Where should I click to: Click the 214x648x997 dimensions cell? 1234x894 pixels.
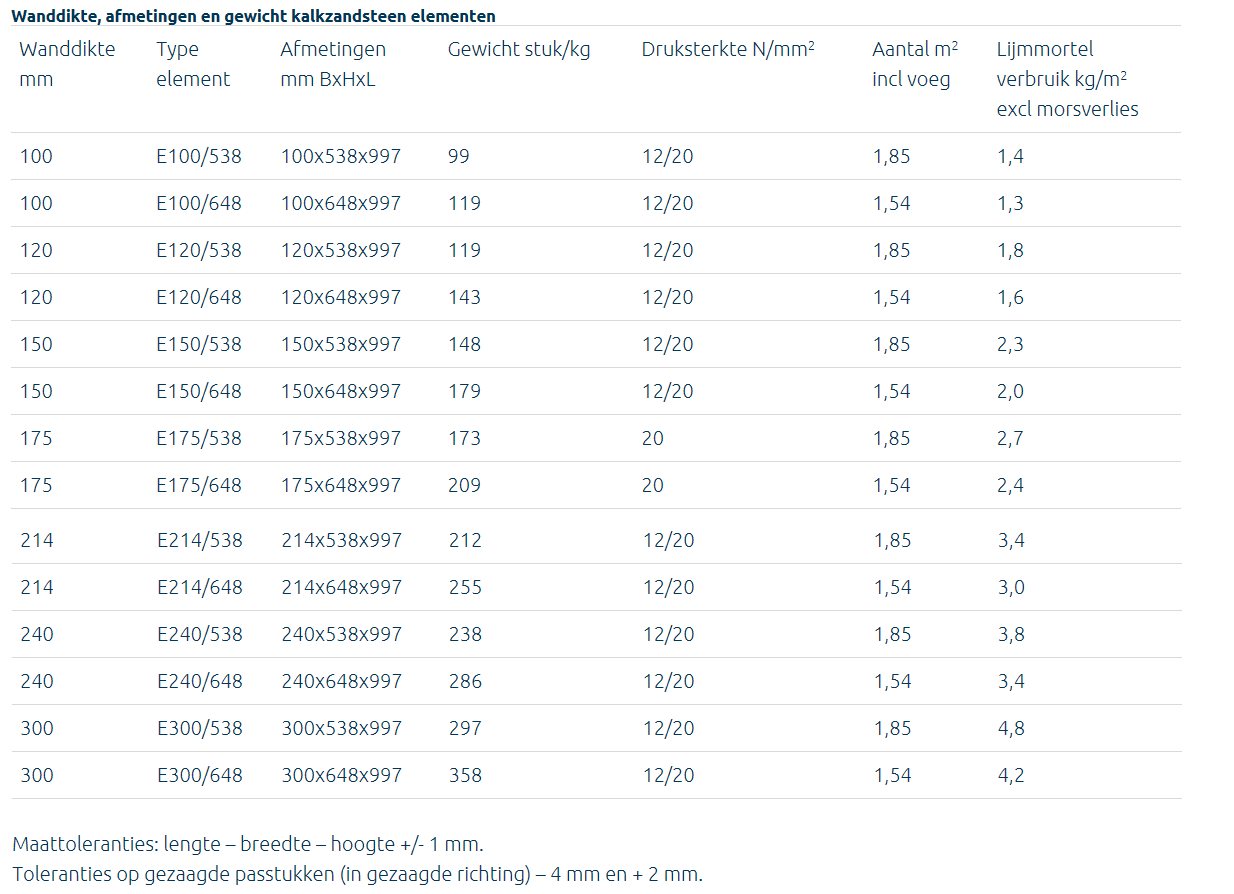[x=341, y=587]
